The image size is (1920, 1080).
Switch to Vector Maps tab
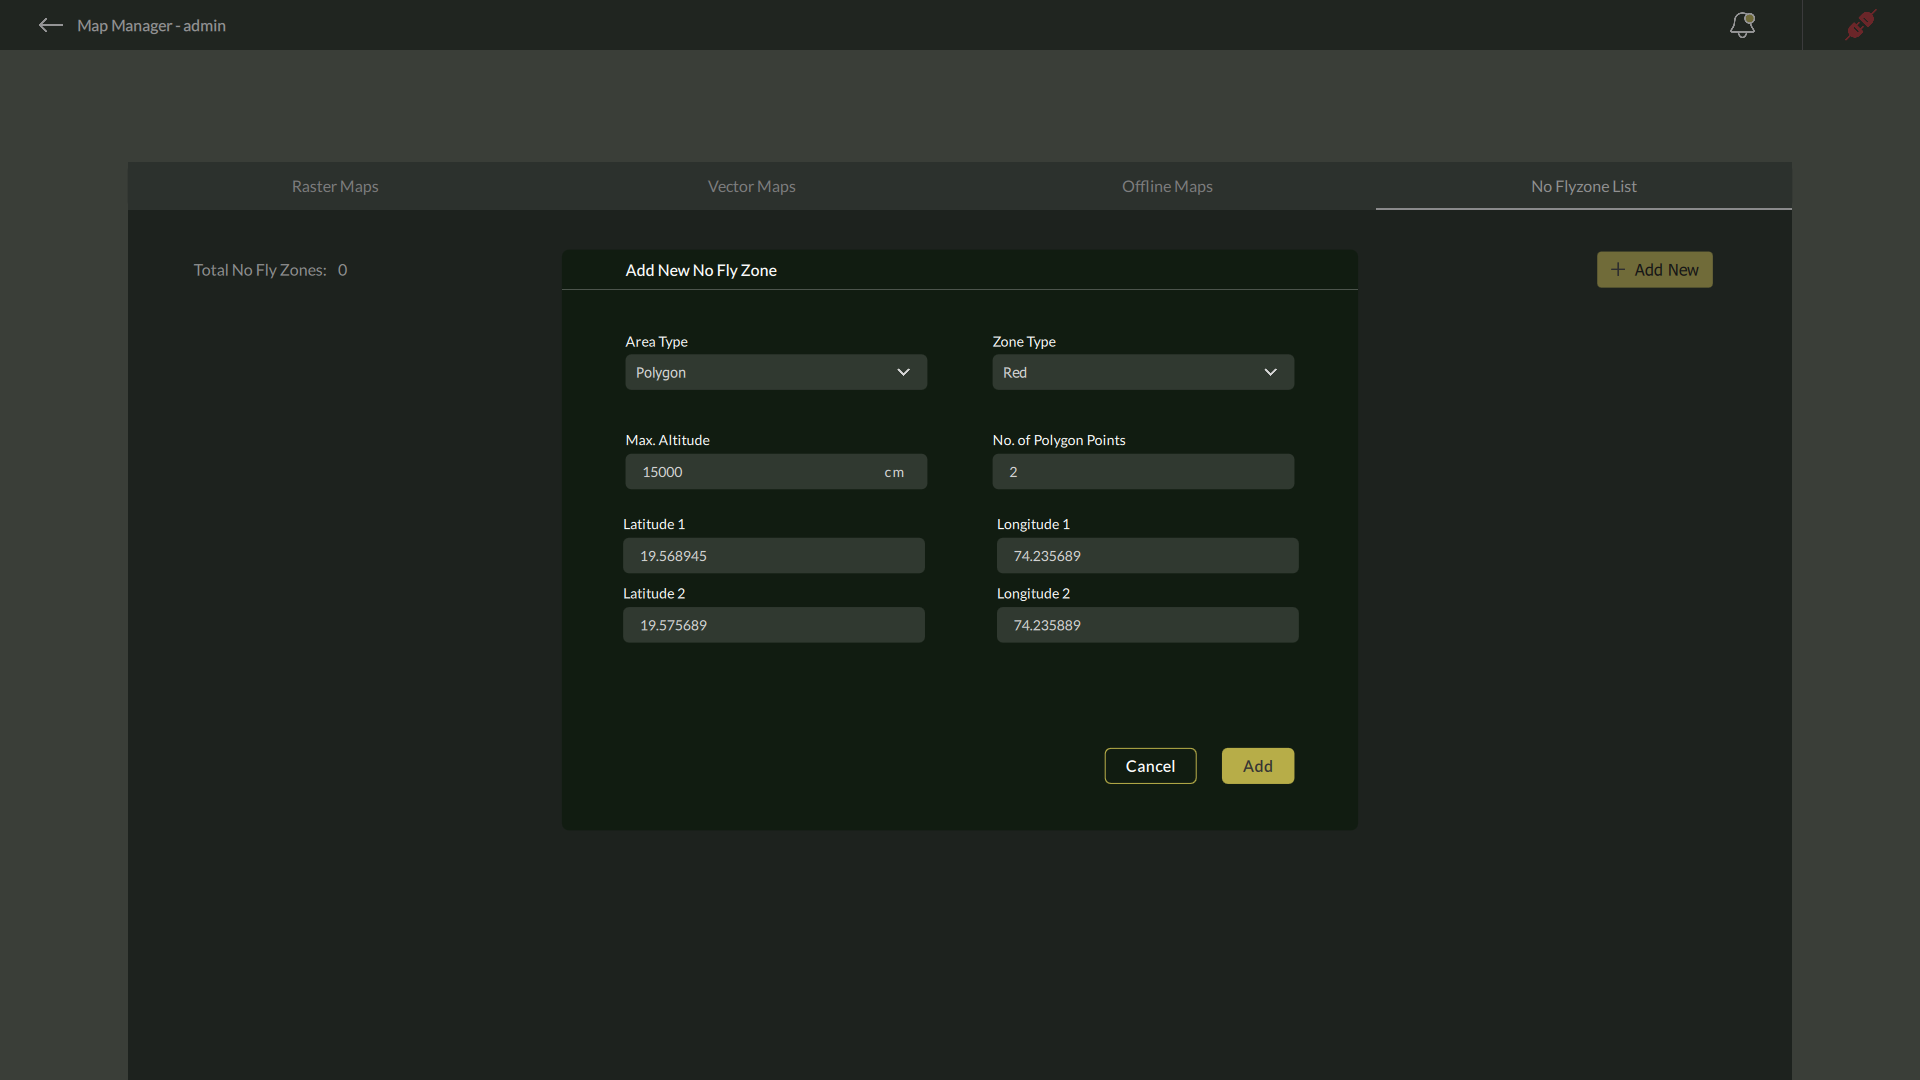[x=751, y=186]
